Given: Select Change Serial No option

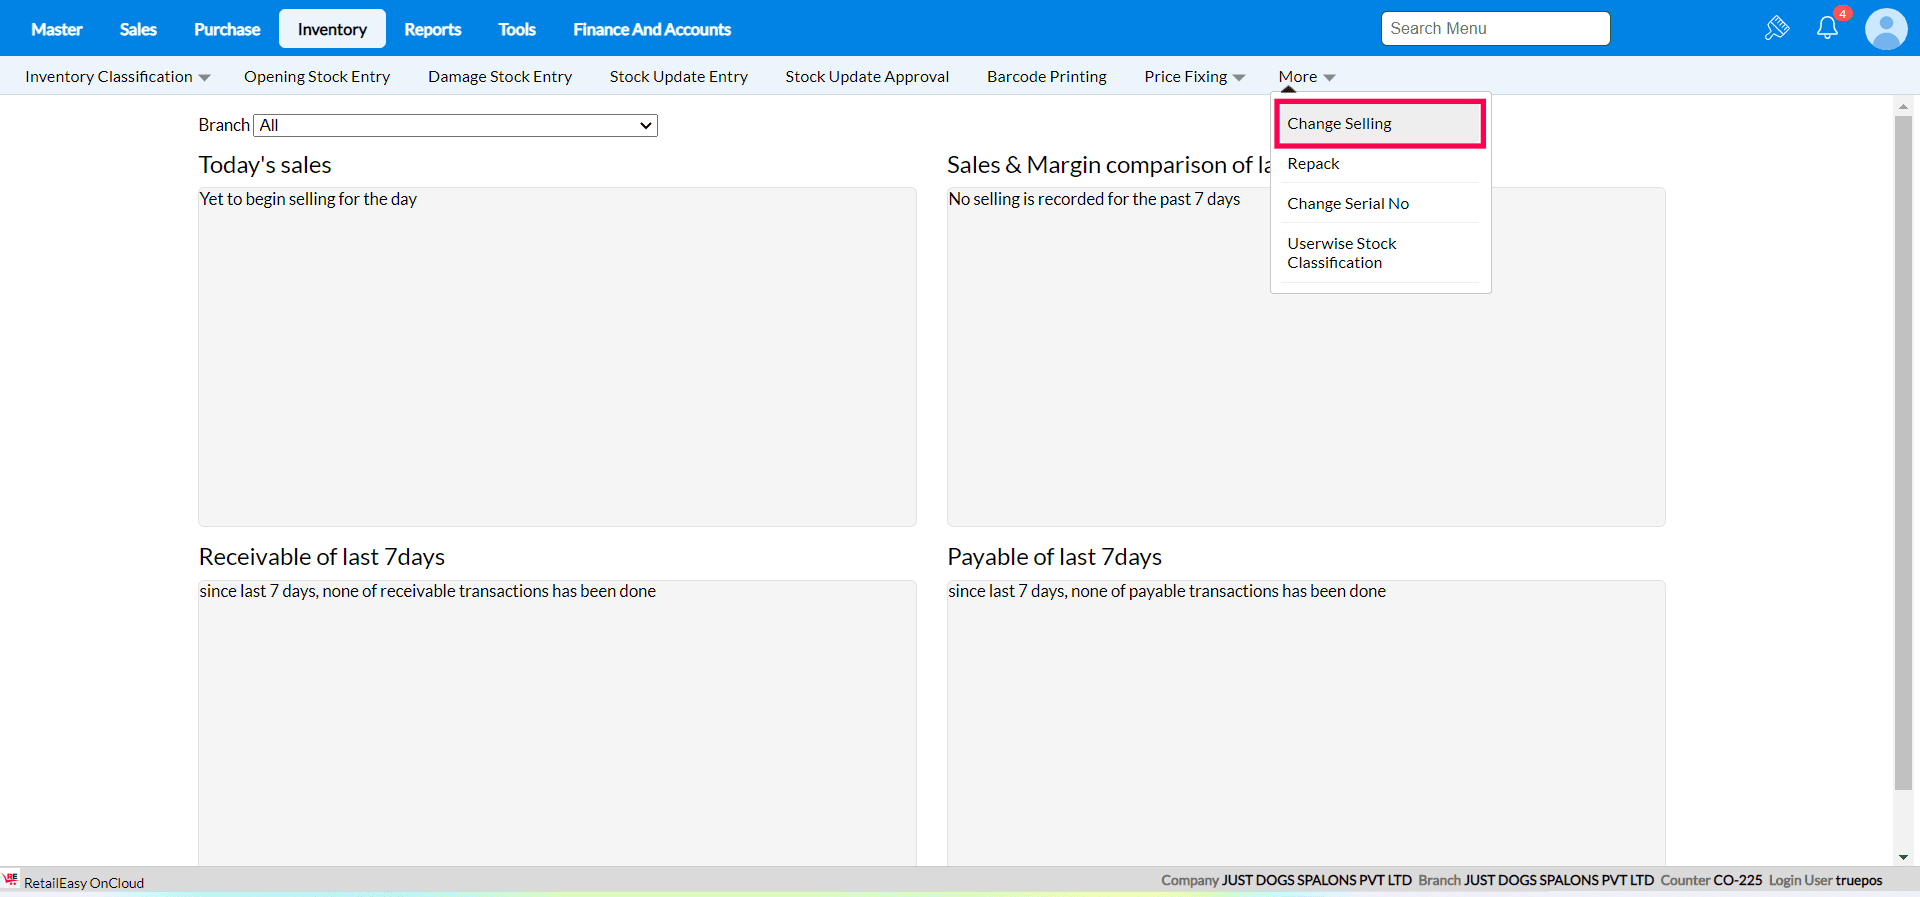Looking at the screenshot, I should (x=1380, y=204).
